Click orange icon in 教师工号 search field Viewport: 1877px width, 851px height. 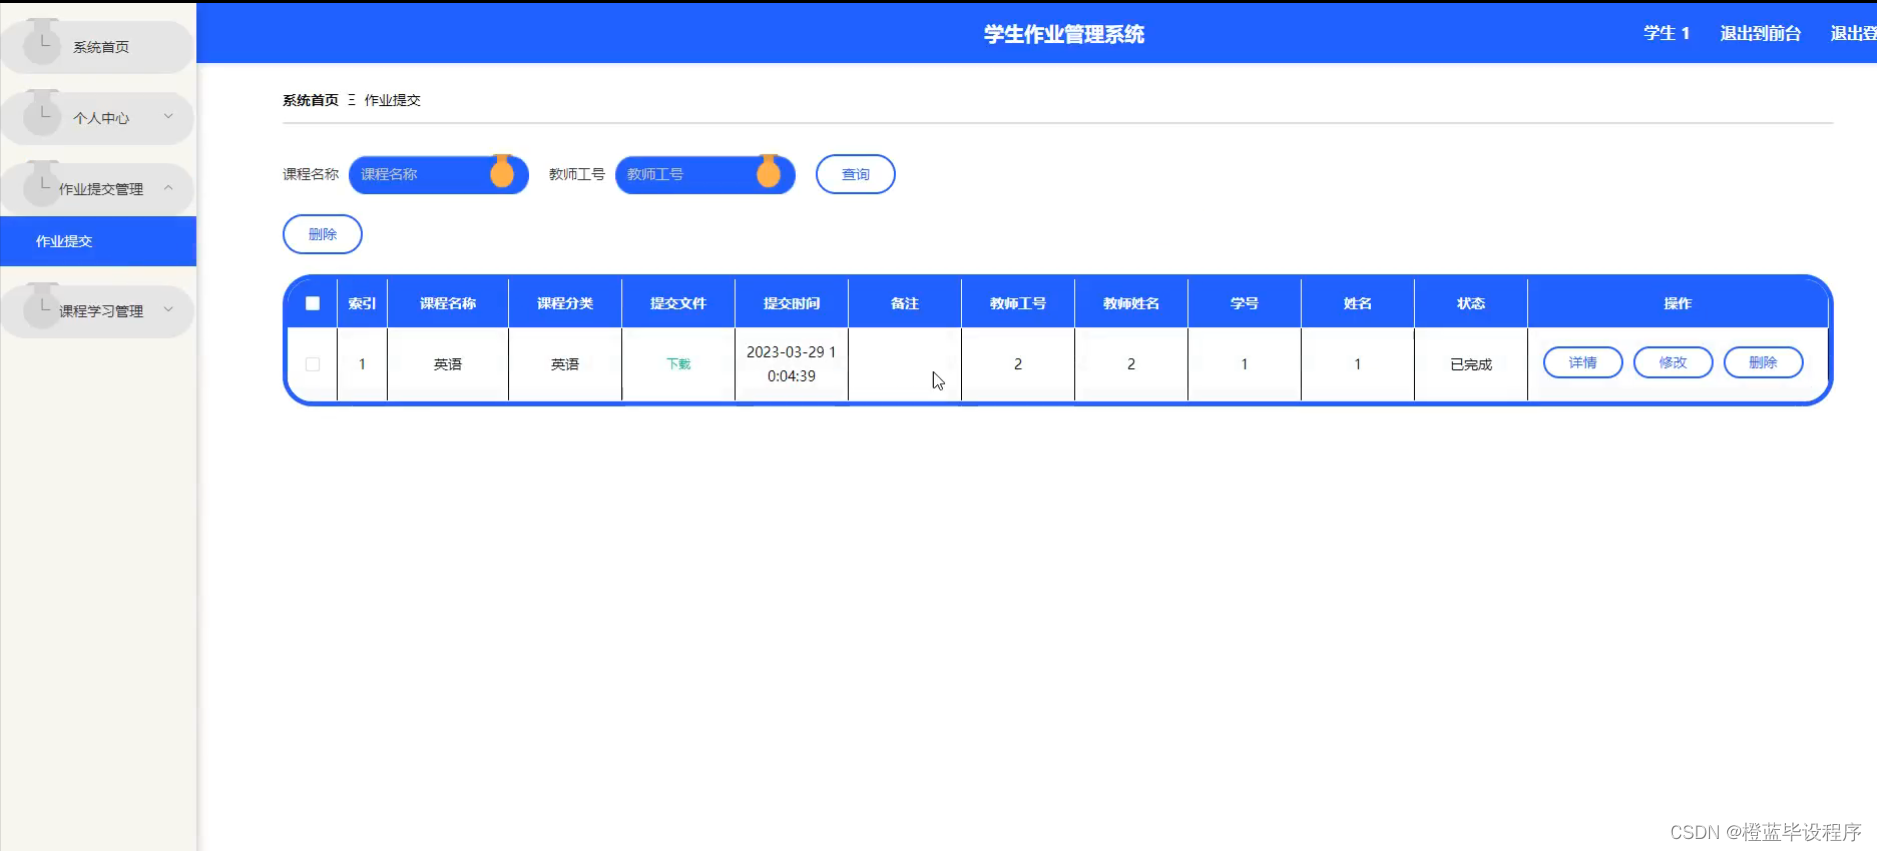(x=768, y=172)
